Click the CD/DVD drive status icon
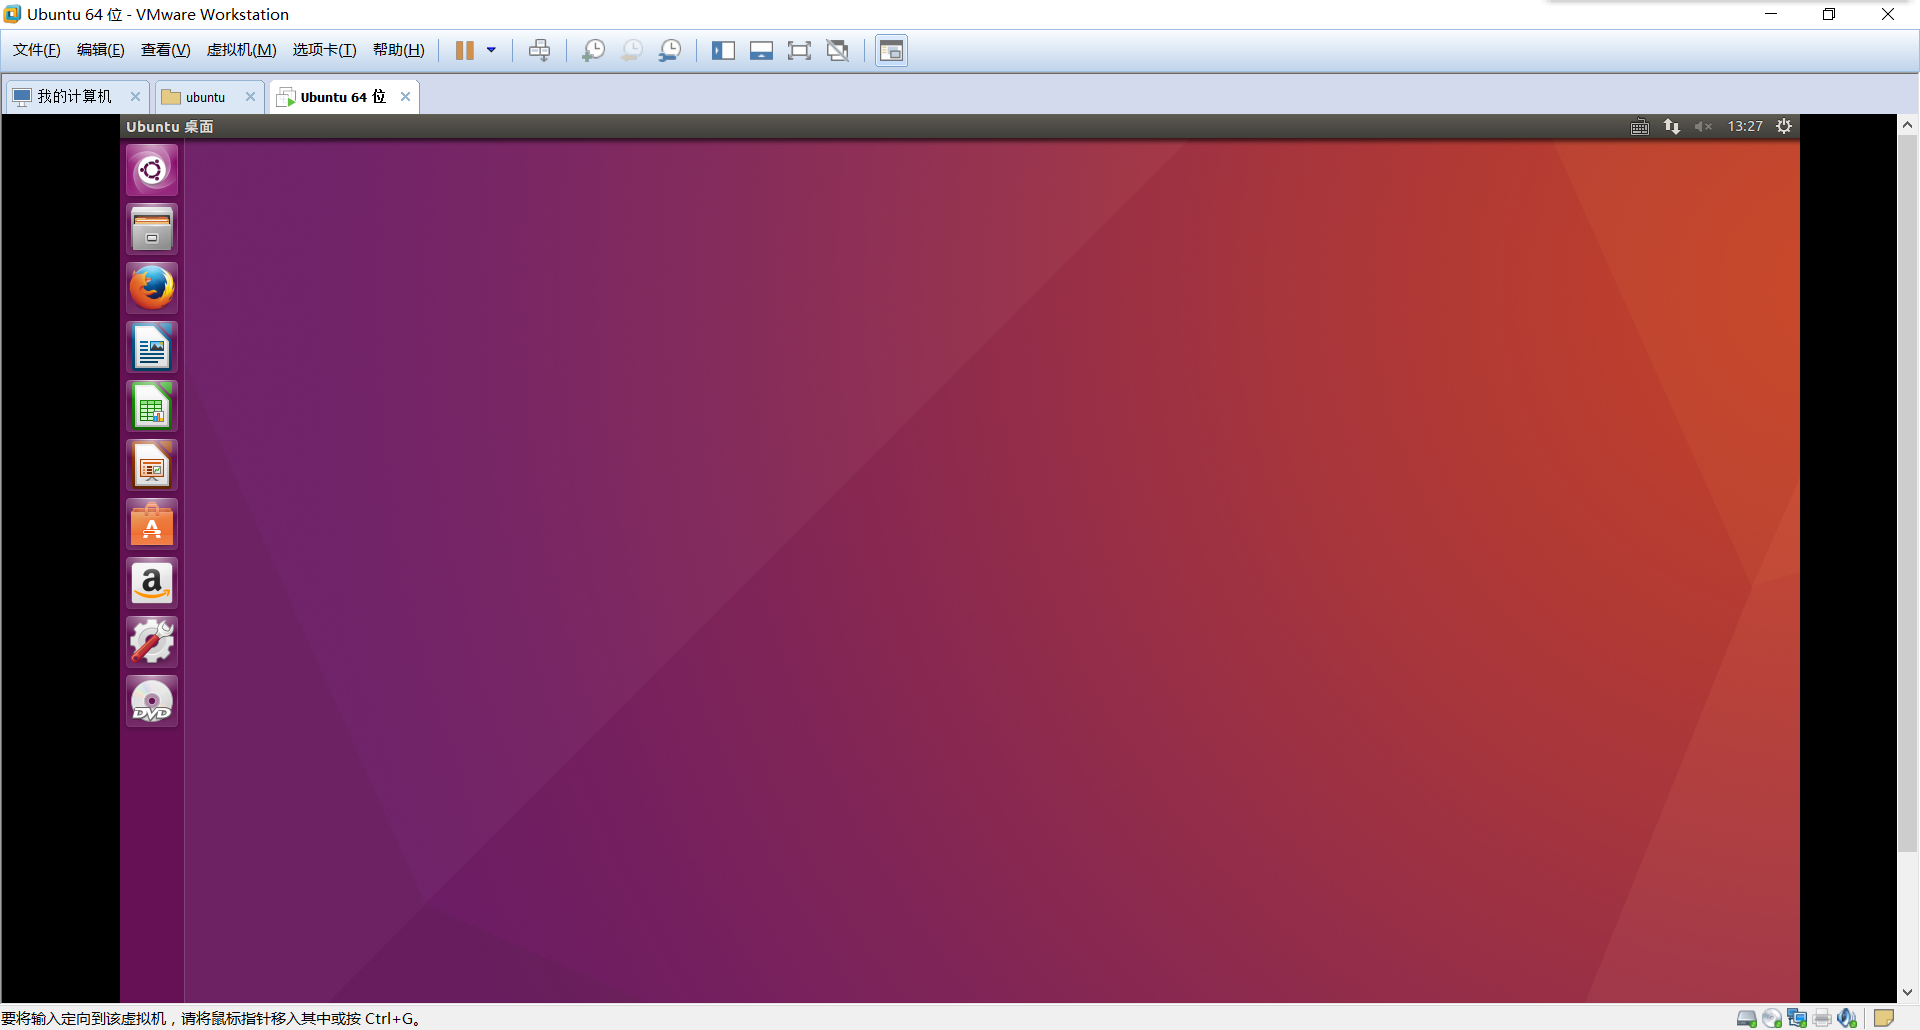The height and width of the screenshot is (1030, 1920). pos(1772,1019)
